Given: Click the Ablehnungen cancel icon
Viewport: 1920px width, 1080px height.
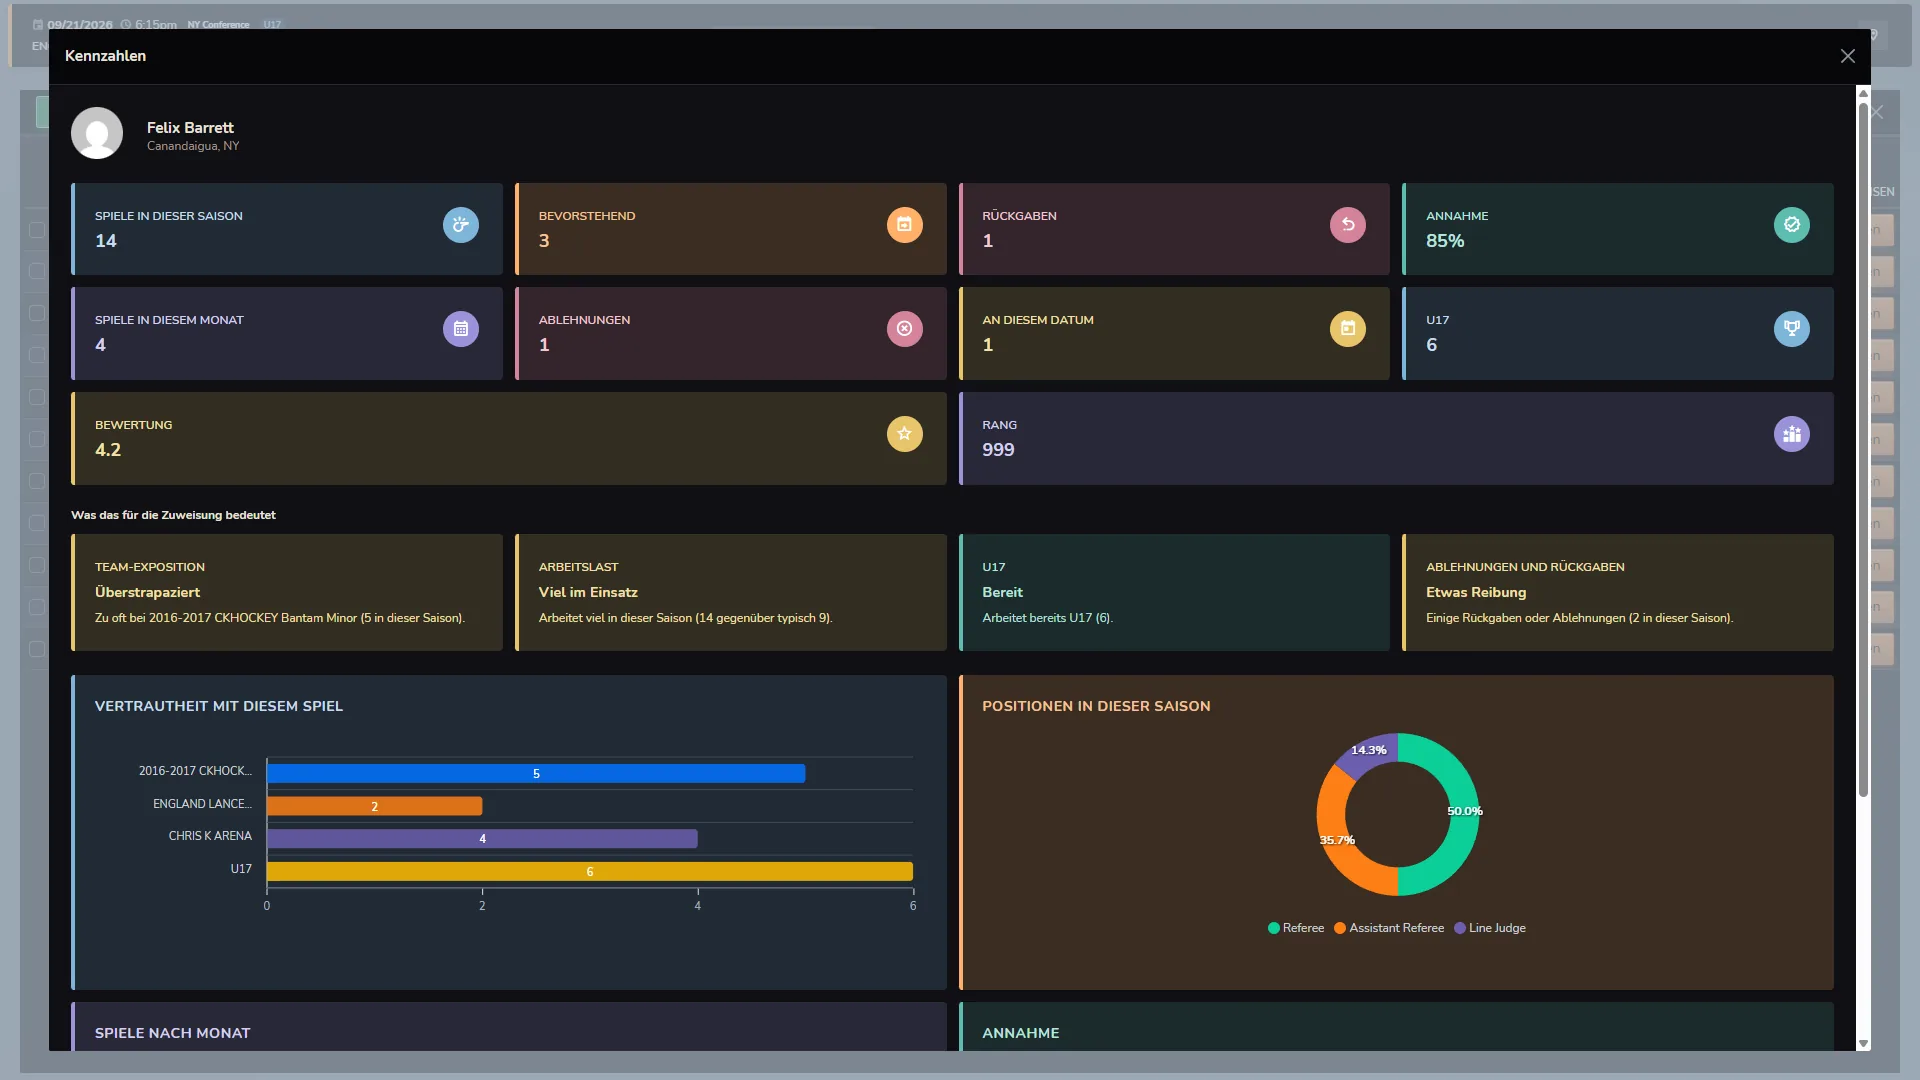Looking at the screenshot, I should point(904,329).
